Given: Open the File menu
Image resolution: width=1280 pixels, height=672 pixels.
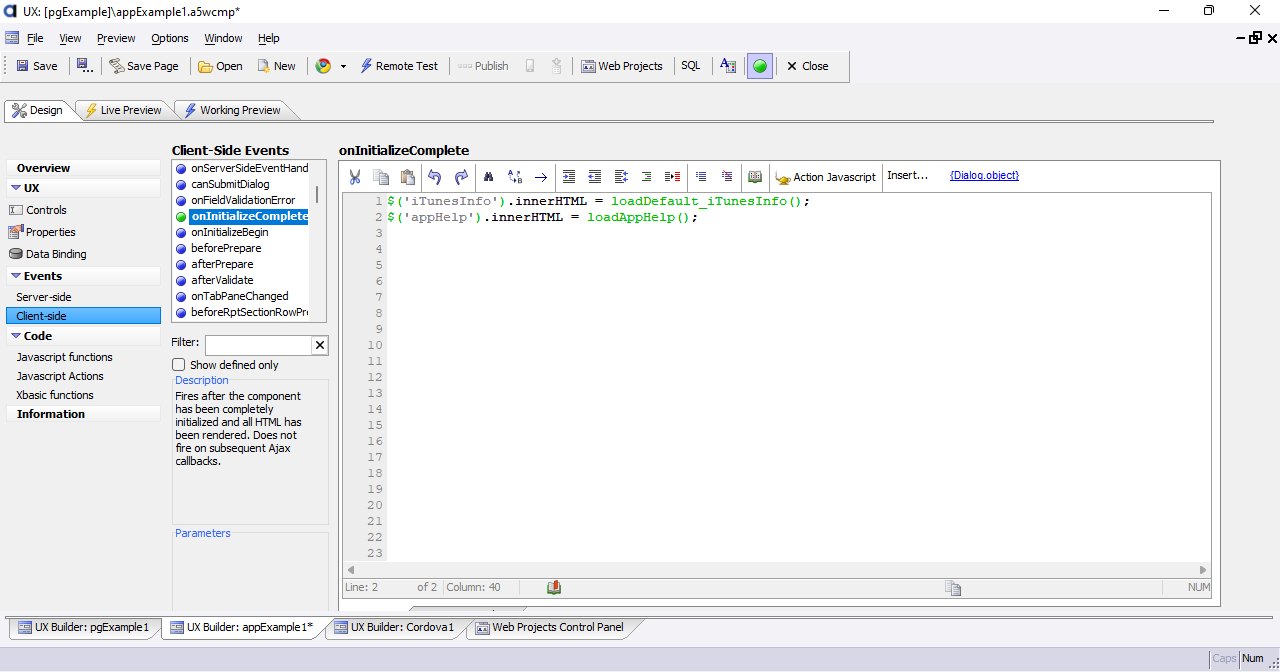Looking at the screenshot, I should 35,38.
